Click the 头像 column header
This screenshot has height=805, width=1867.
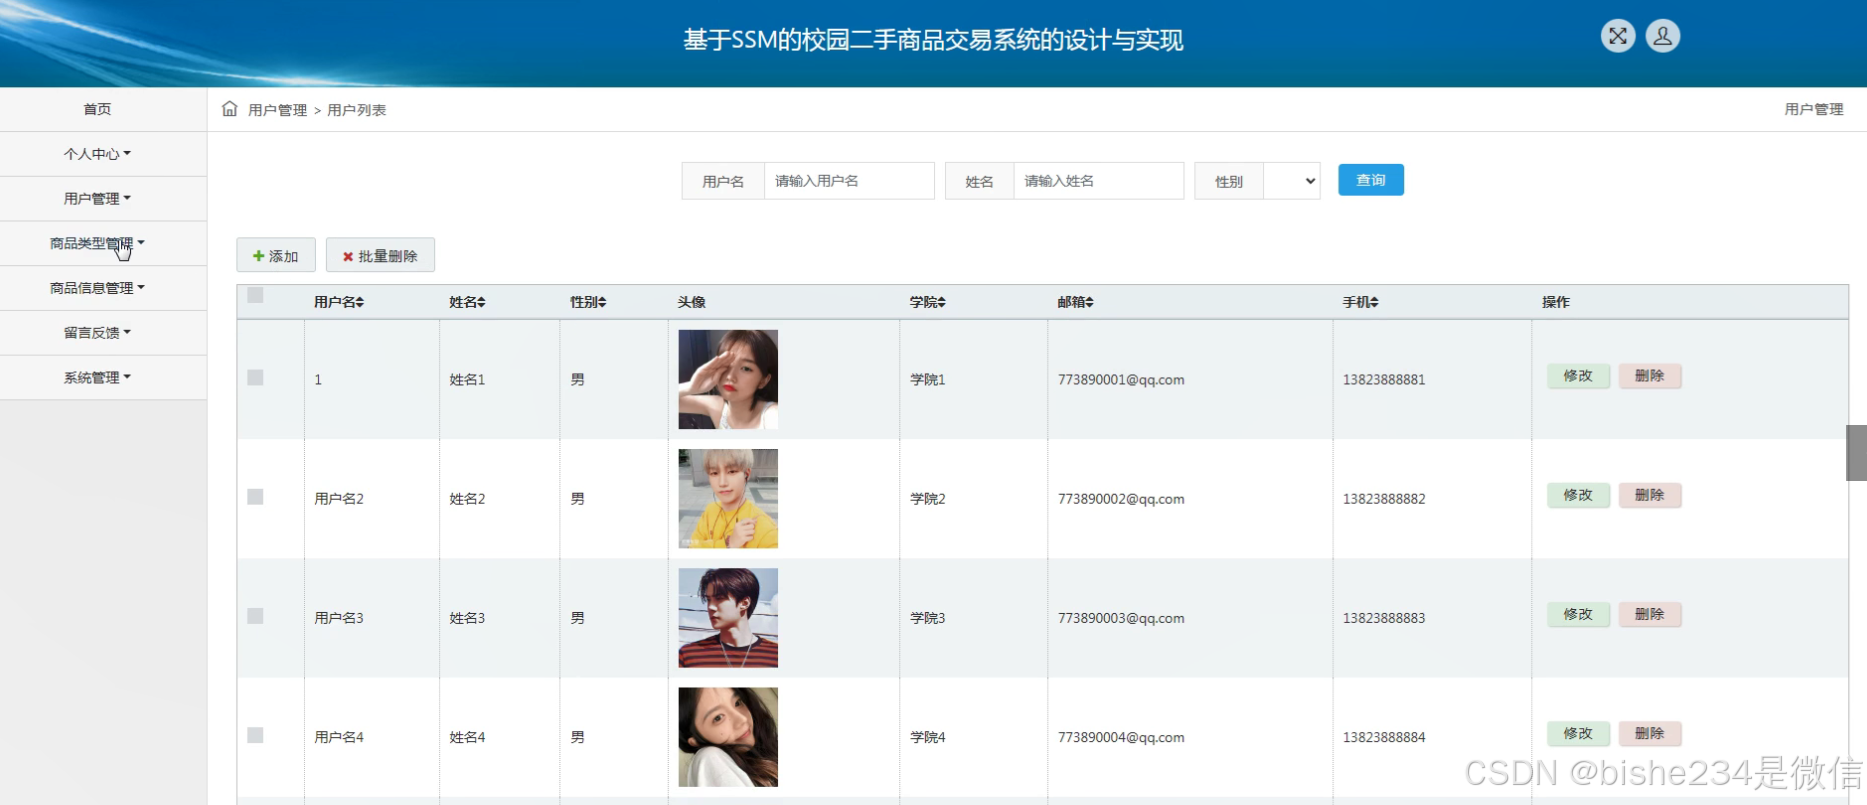[x=691, y=302]
